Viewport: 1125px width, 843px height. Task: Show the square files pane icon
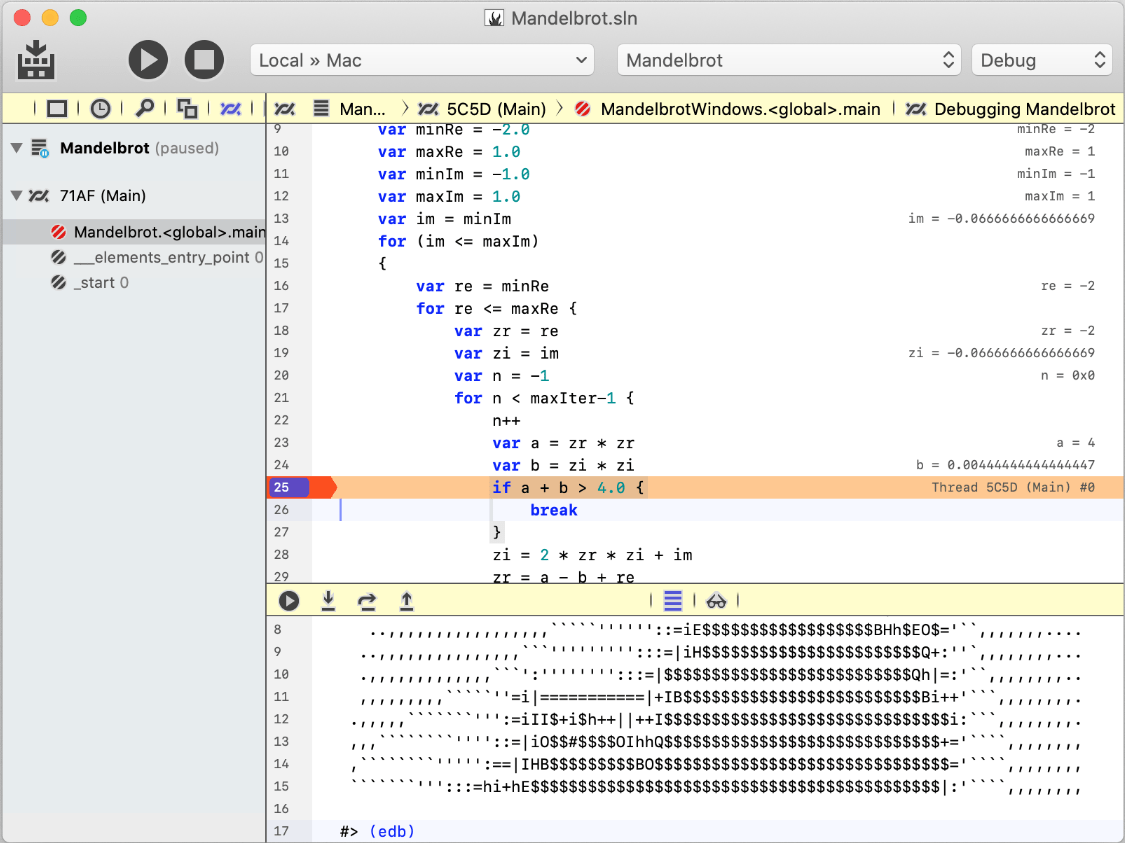[57, 109]
